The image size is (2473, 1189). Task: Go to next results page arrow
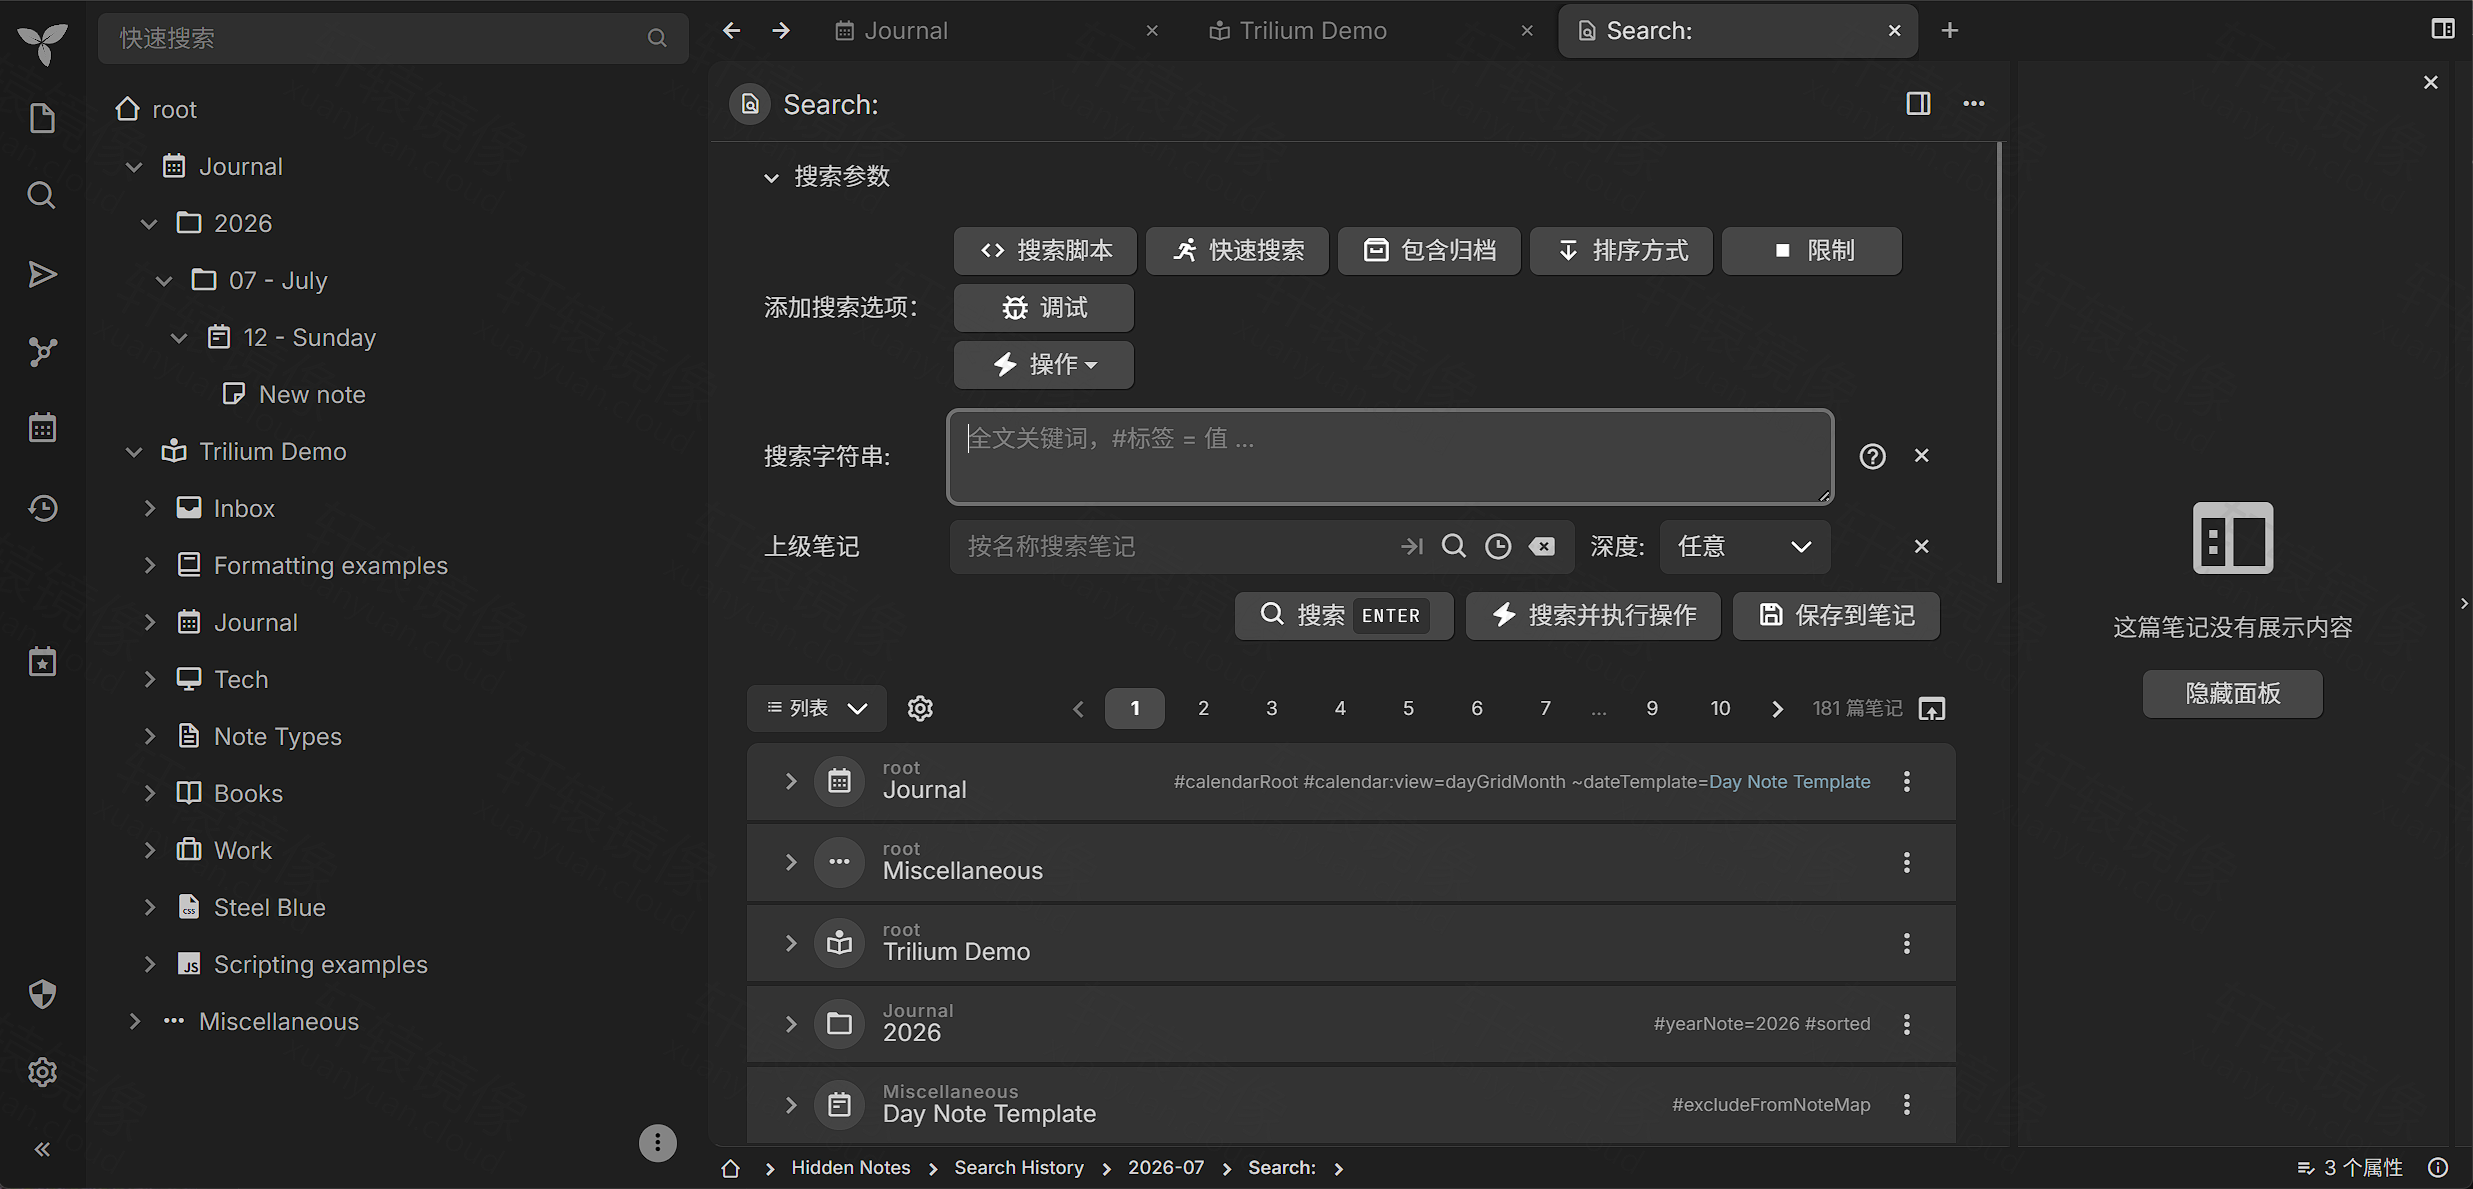pyautogui.click(x=1777, y=708)
